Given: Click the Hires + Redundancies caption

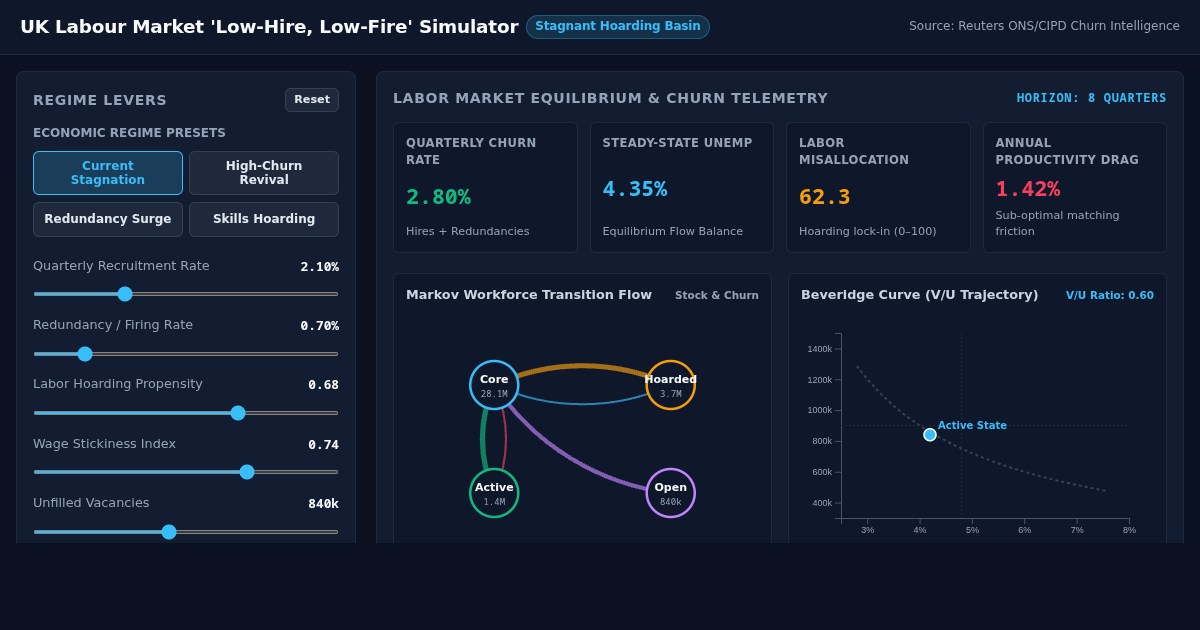Looking at the screenshot, I should (x=468, y=232).
